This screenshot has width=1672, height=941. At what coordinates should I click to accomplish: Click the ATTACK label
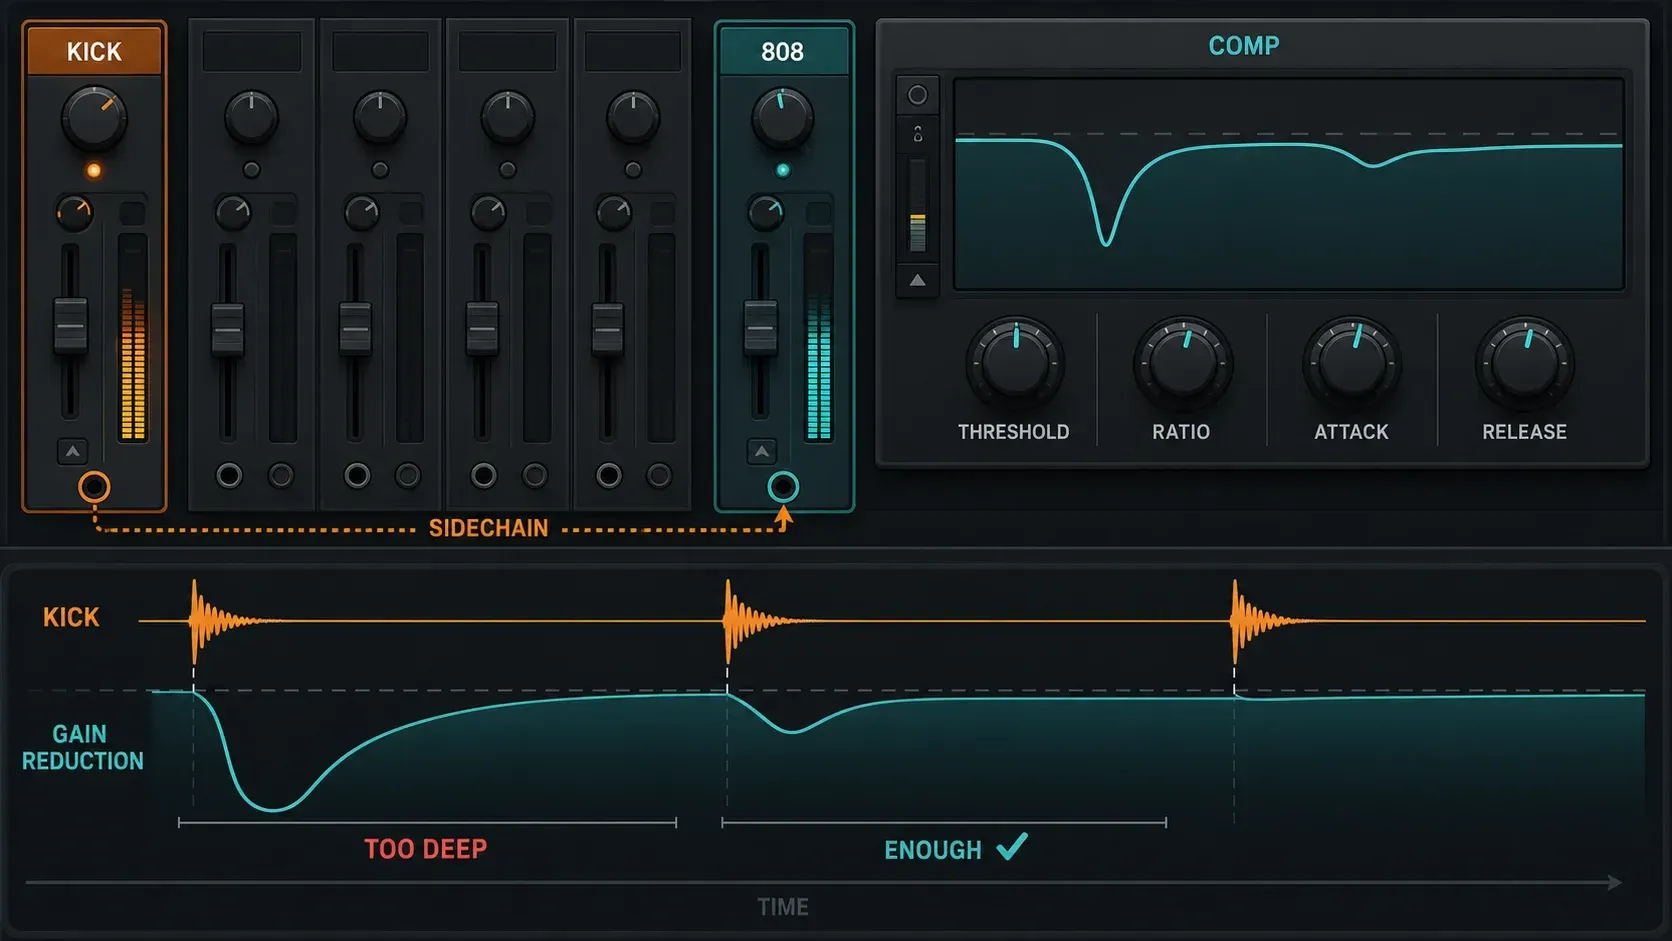pyautogui.click(x=1351, y=432)
